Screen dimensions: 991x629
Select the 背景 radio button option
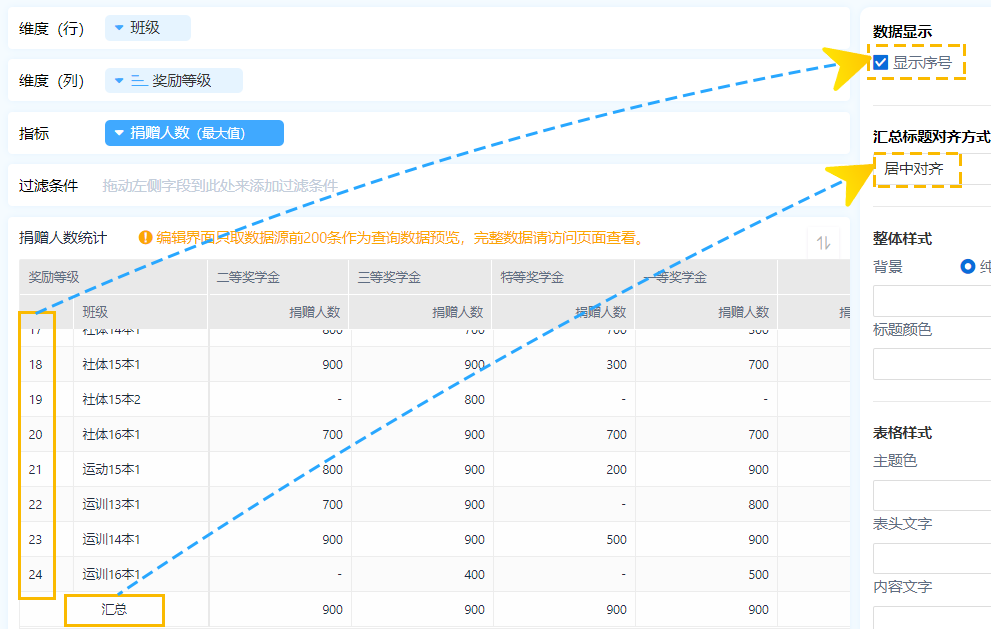pyautogui.click(x=967, y=267)
